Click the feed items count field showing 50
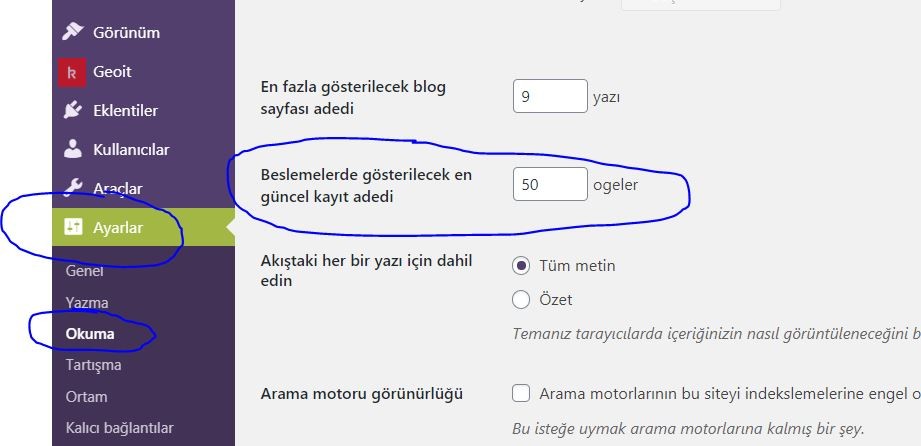This screenshot has width=921, height=446. [550, 184]
